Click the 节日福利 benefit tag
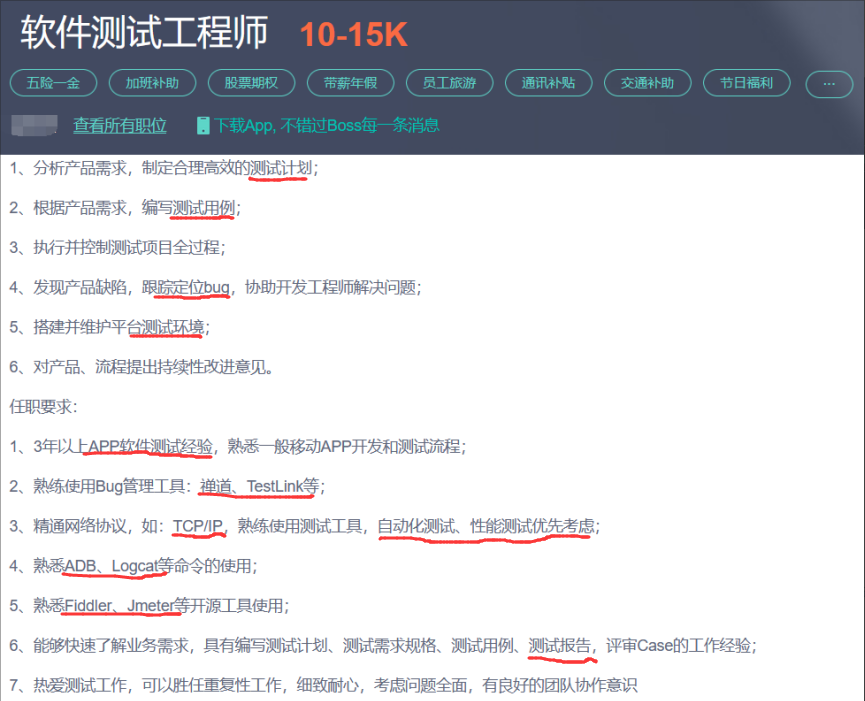The image size is (865, 701). [x=746, y=84]
